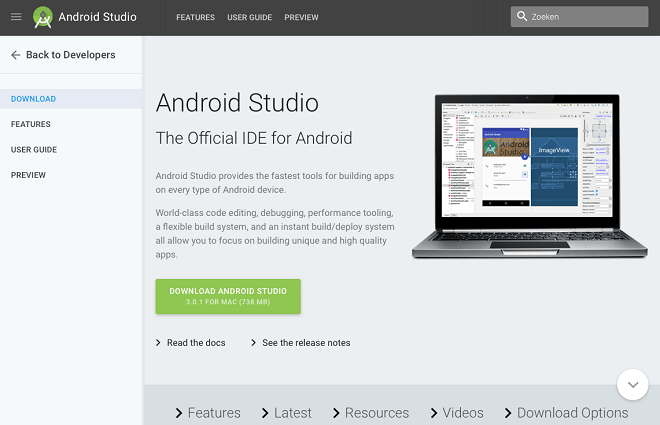Click the chevron before Latest

(x=265, y=413)
